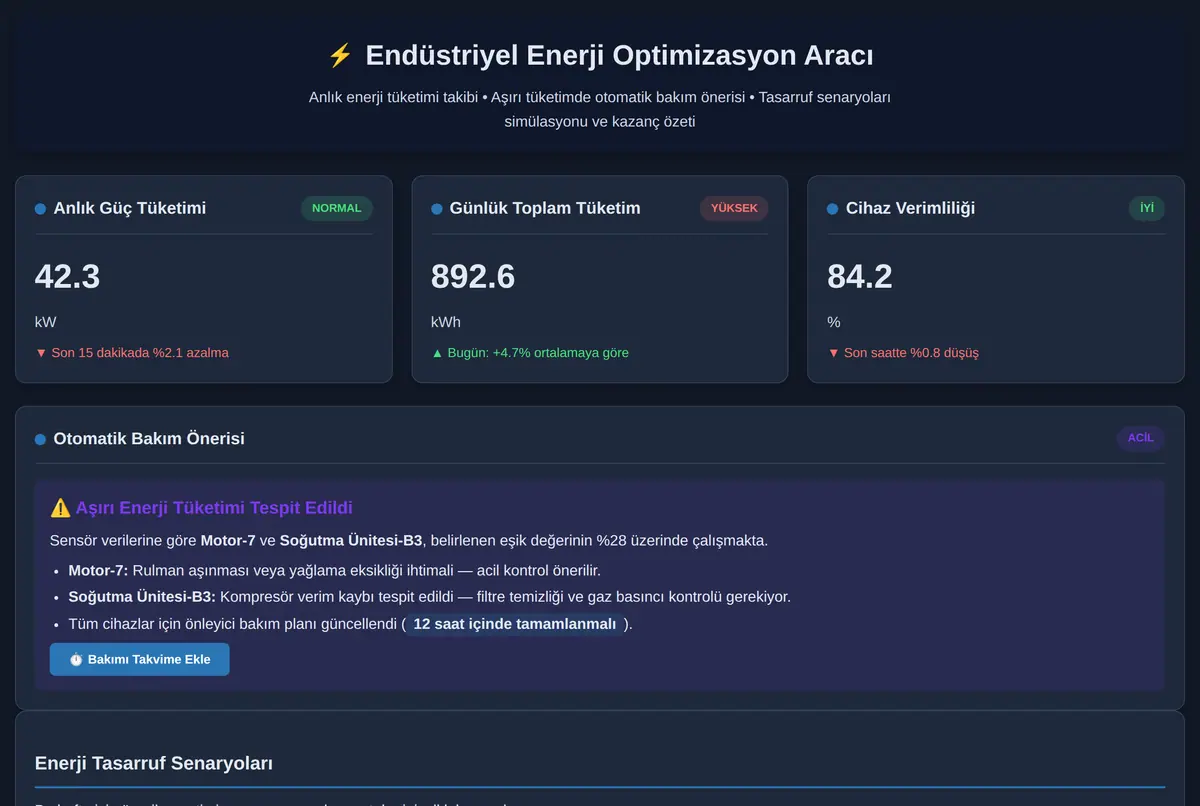The width and height of the screenshot is (1200, 806).
Task: Click the 'Cihaz Verimliliği' card title
Action: [x=911, y=208]
